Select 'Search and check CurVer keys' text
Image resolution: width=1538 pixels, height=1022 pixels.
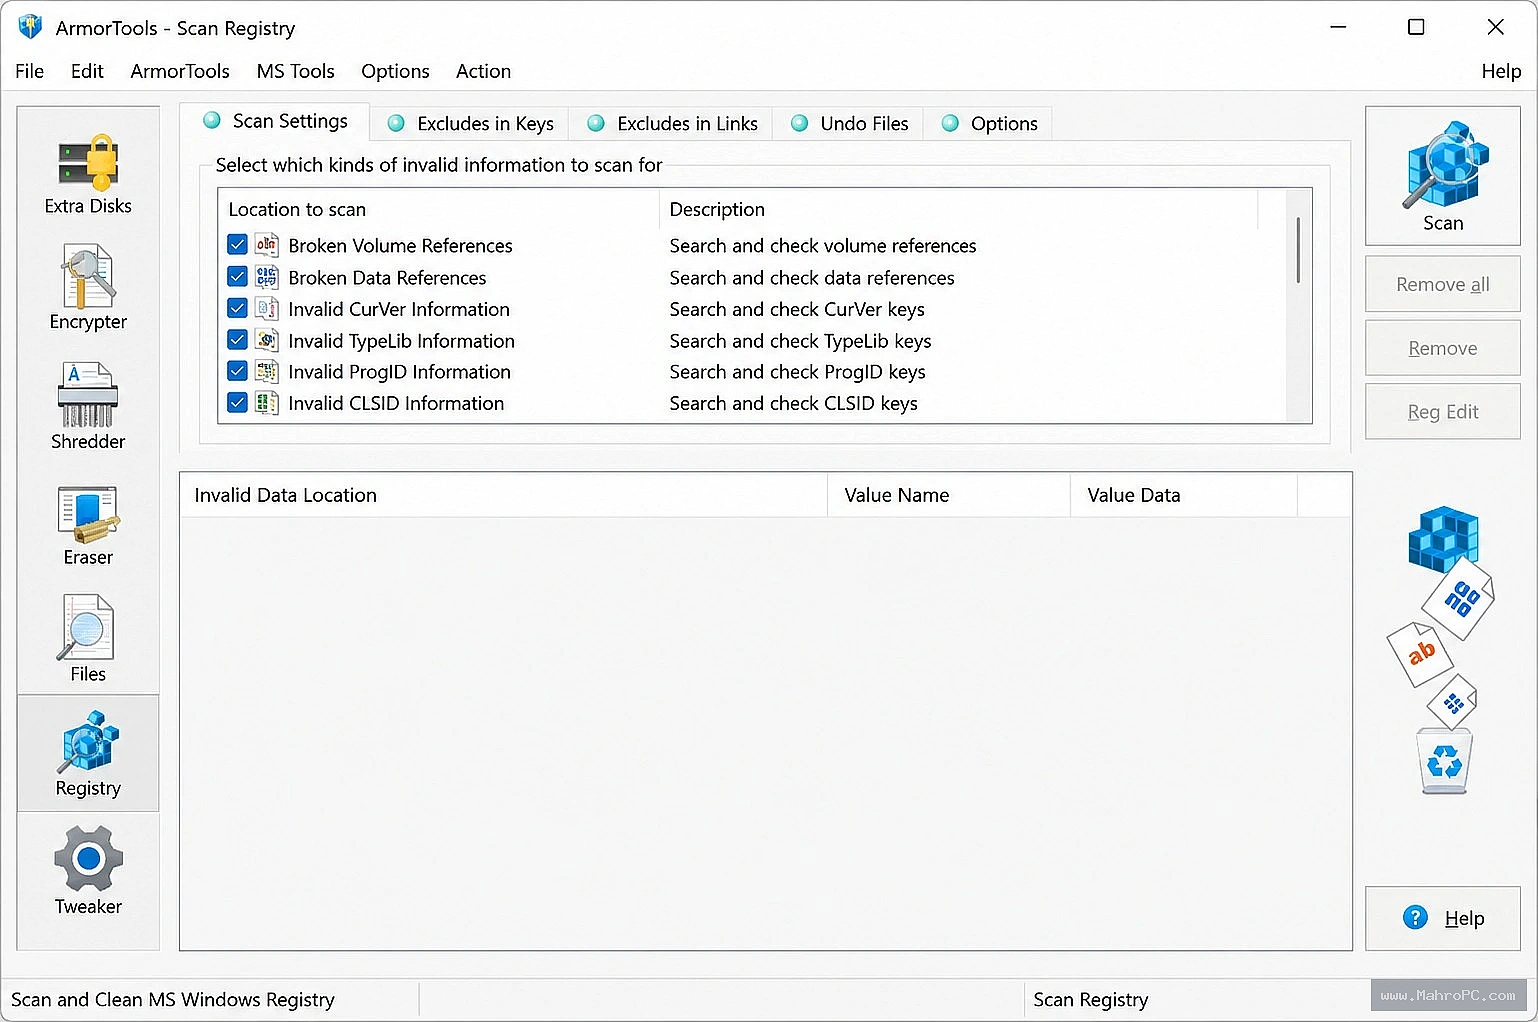click(x=797, y=310)
